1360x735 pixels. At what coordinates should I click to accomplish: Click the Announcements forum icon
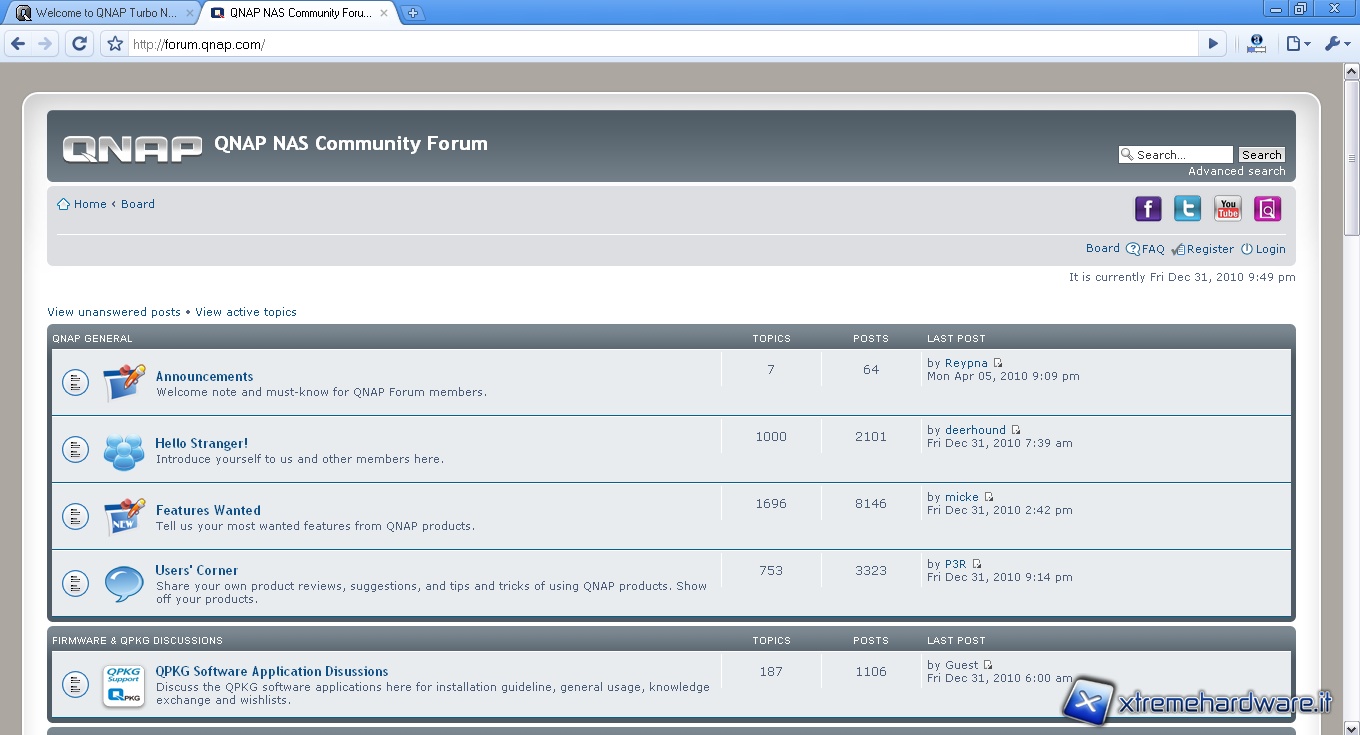pos(124,382)
